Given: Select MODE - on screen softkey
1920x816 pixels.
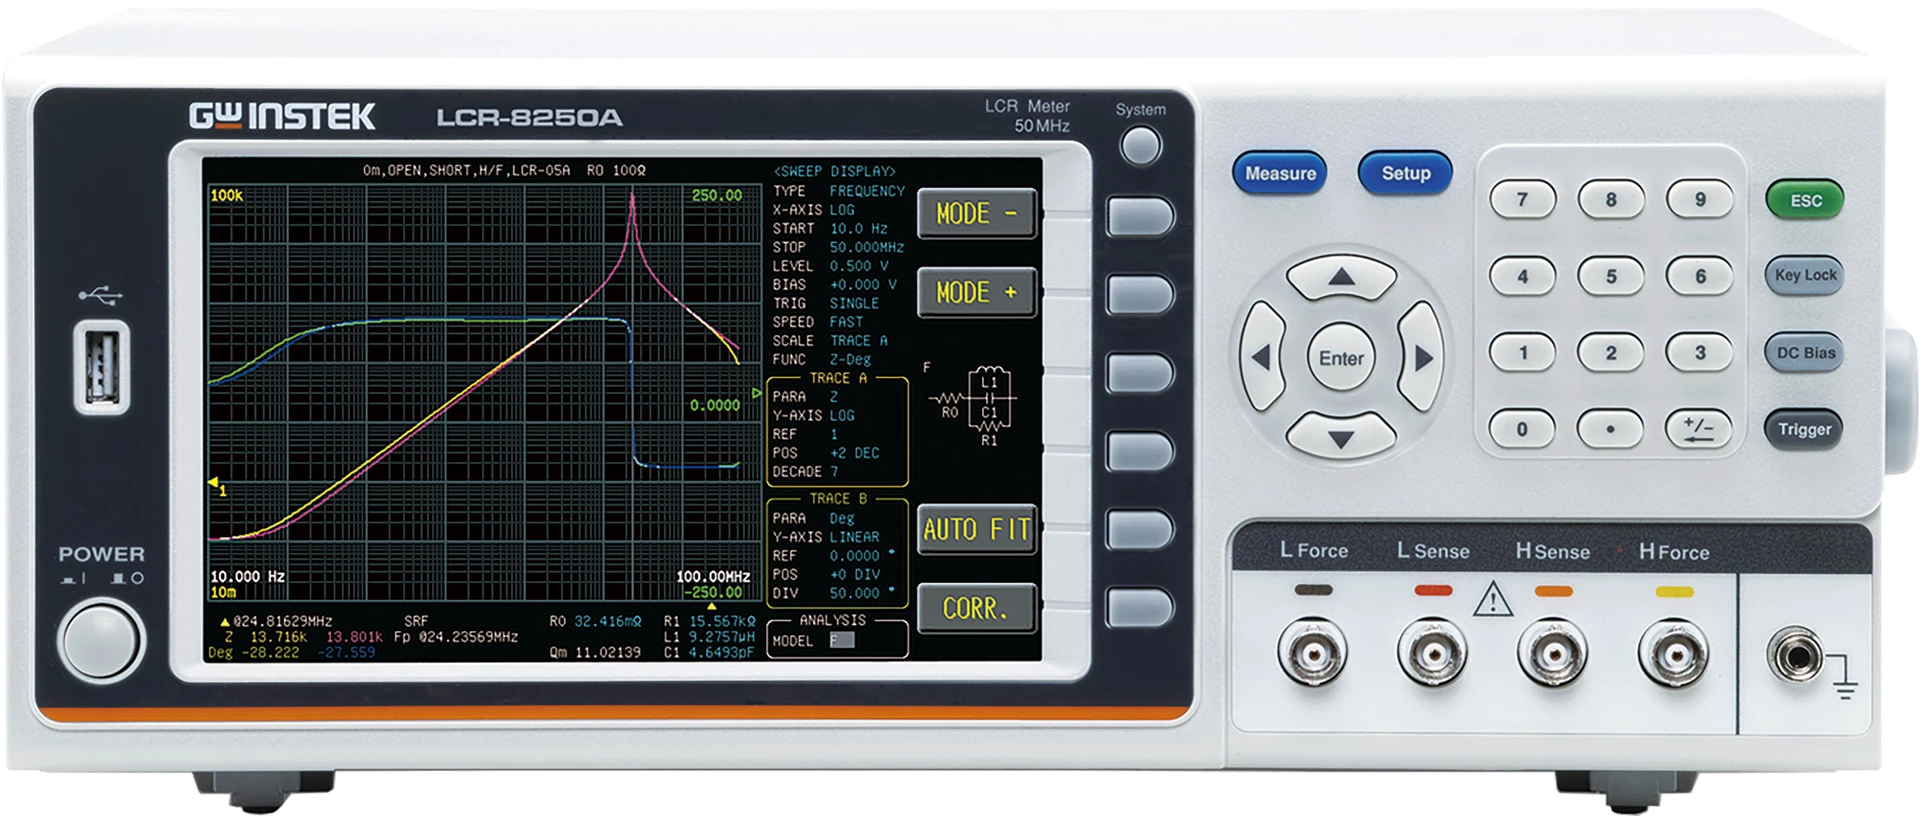Looking at the screenshot, I should pyautogui.click(x=976, y=213).
